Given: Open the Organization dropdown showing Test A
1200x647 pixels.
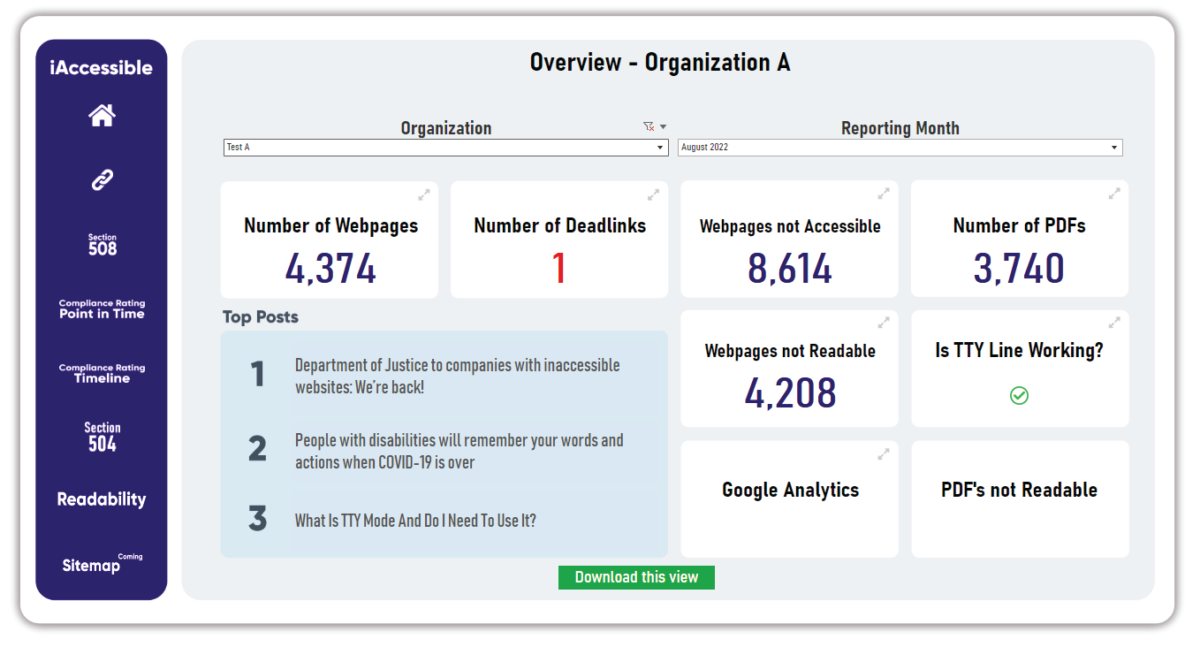Looking at the screenshot, I should (x=445, y=148).
